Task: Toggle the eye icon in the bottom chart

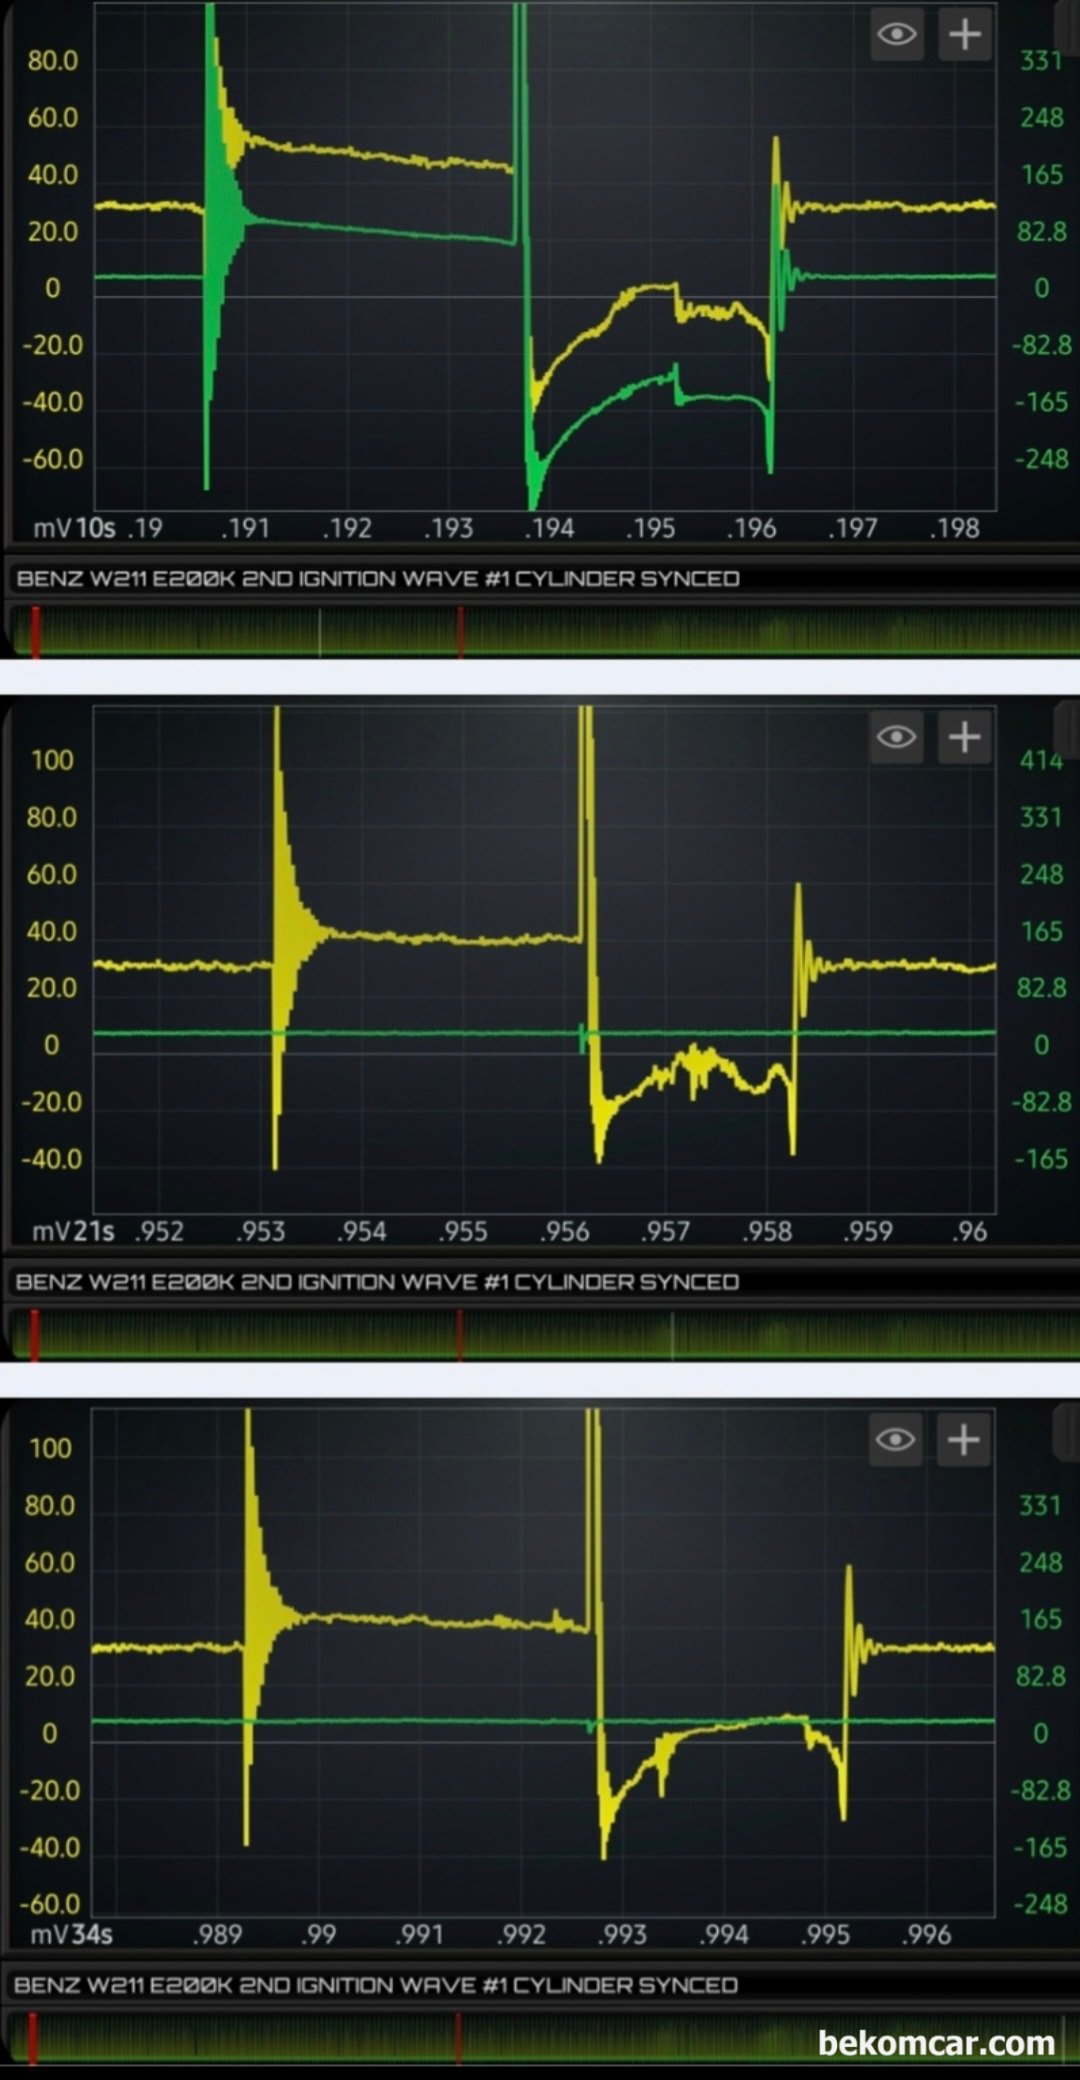Action: tap(895, 1440)
